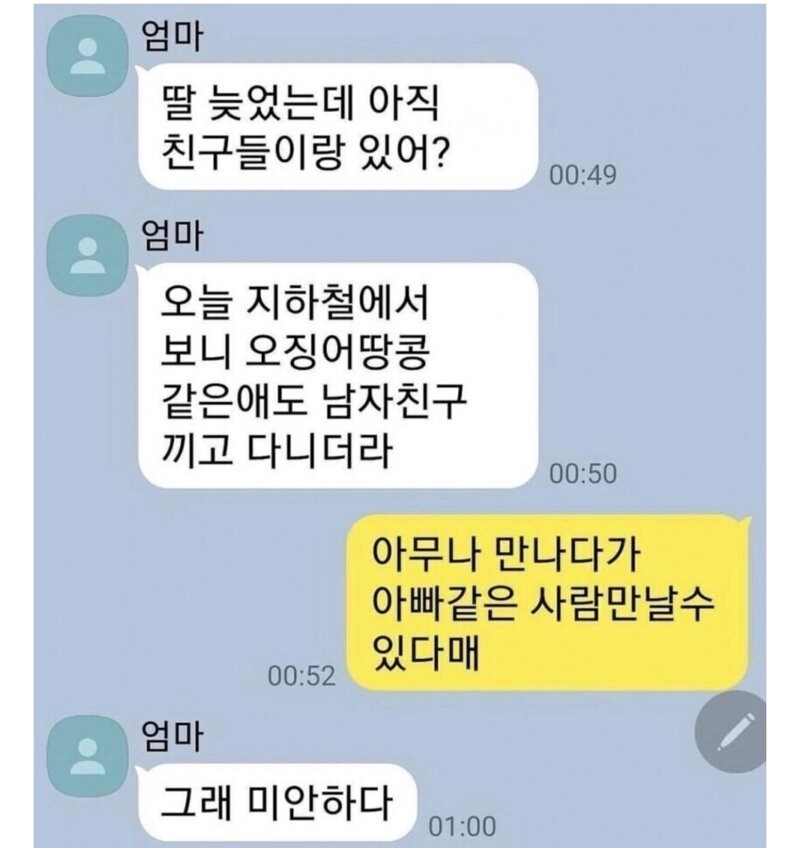Screen dimensions: 800x848
Task: Click the 엄마 name above subway message
Action: point(173,236)
